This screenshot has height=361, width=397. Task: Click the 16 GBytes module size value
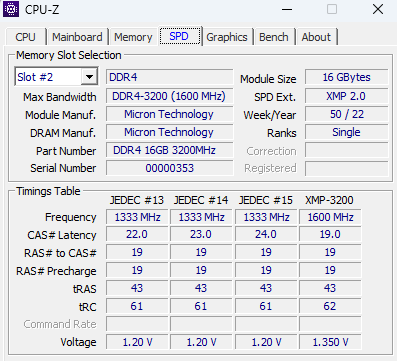tap(347, 77)
